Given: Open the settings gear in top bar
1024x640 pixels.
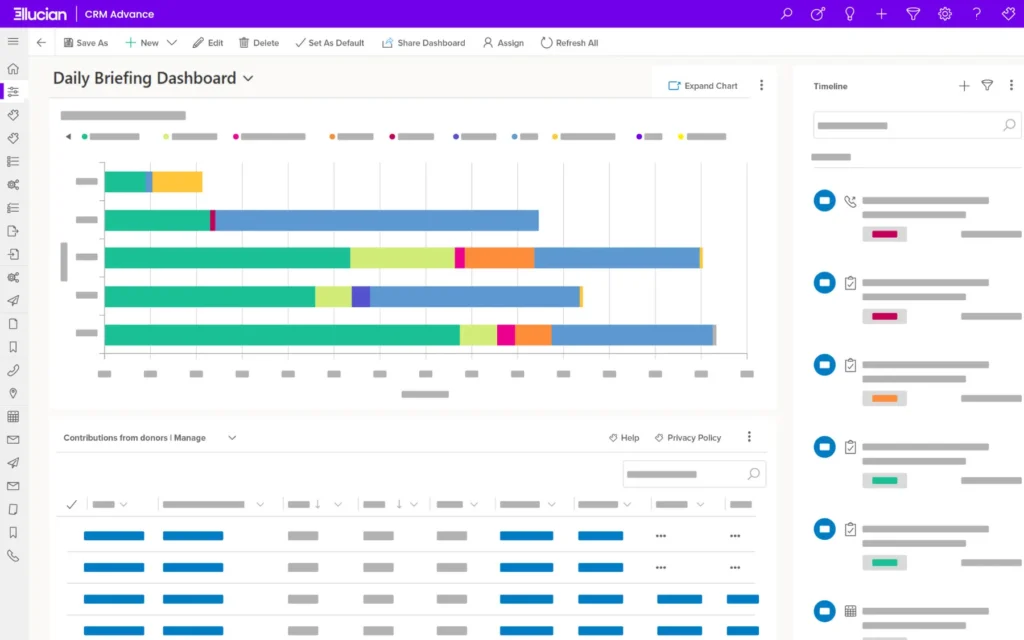Looking at the screenshot, I should point(945,14).
